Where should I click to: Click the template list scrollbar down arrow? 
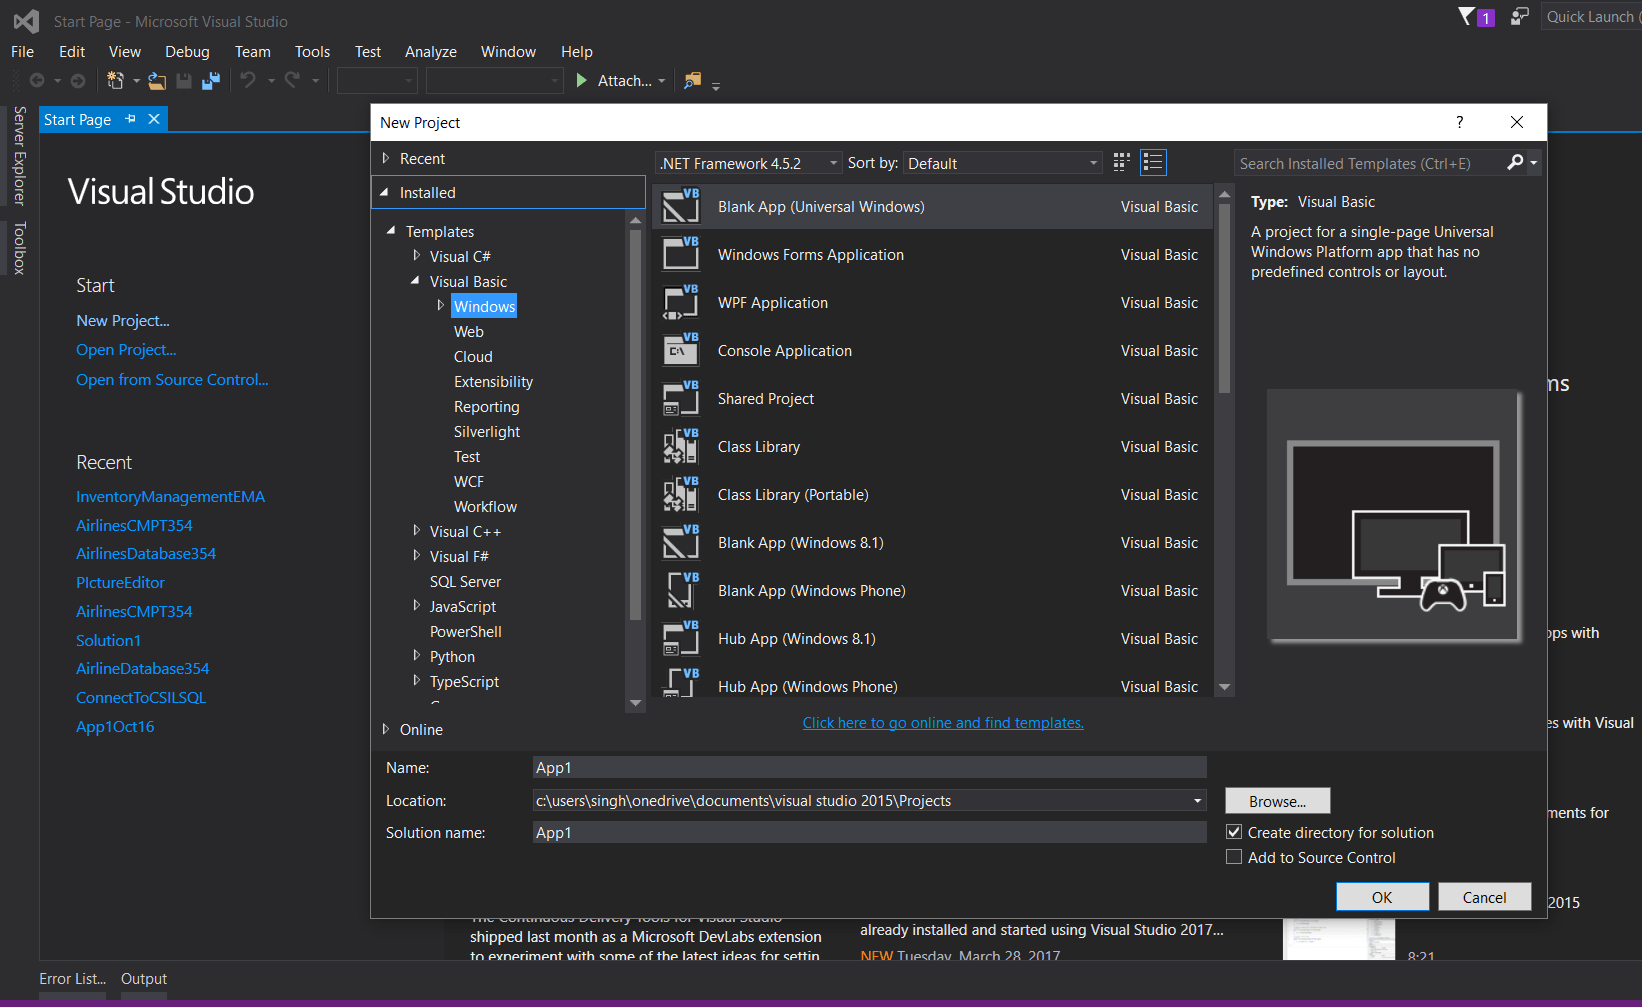(1225, 687)
